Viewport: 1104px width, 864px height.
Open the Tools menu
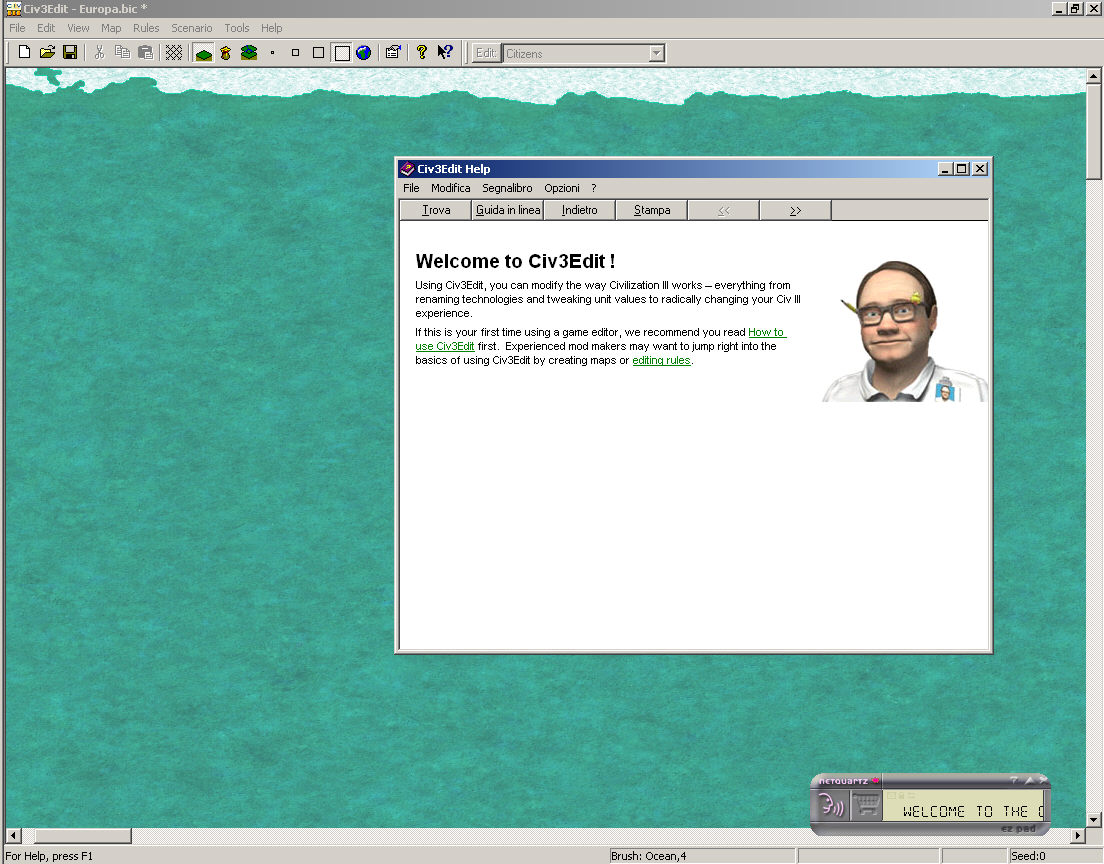click(237, 28)
